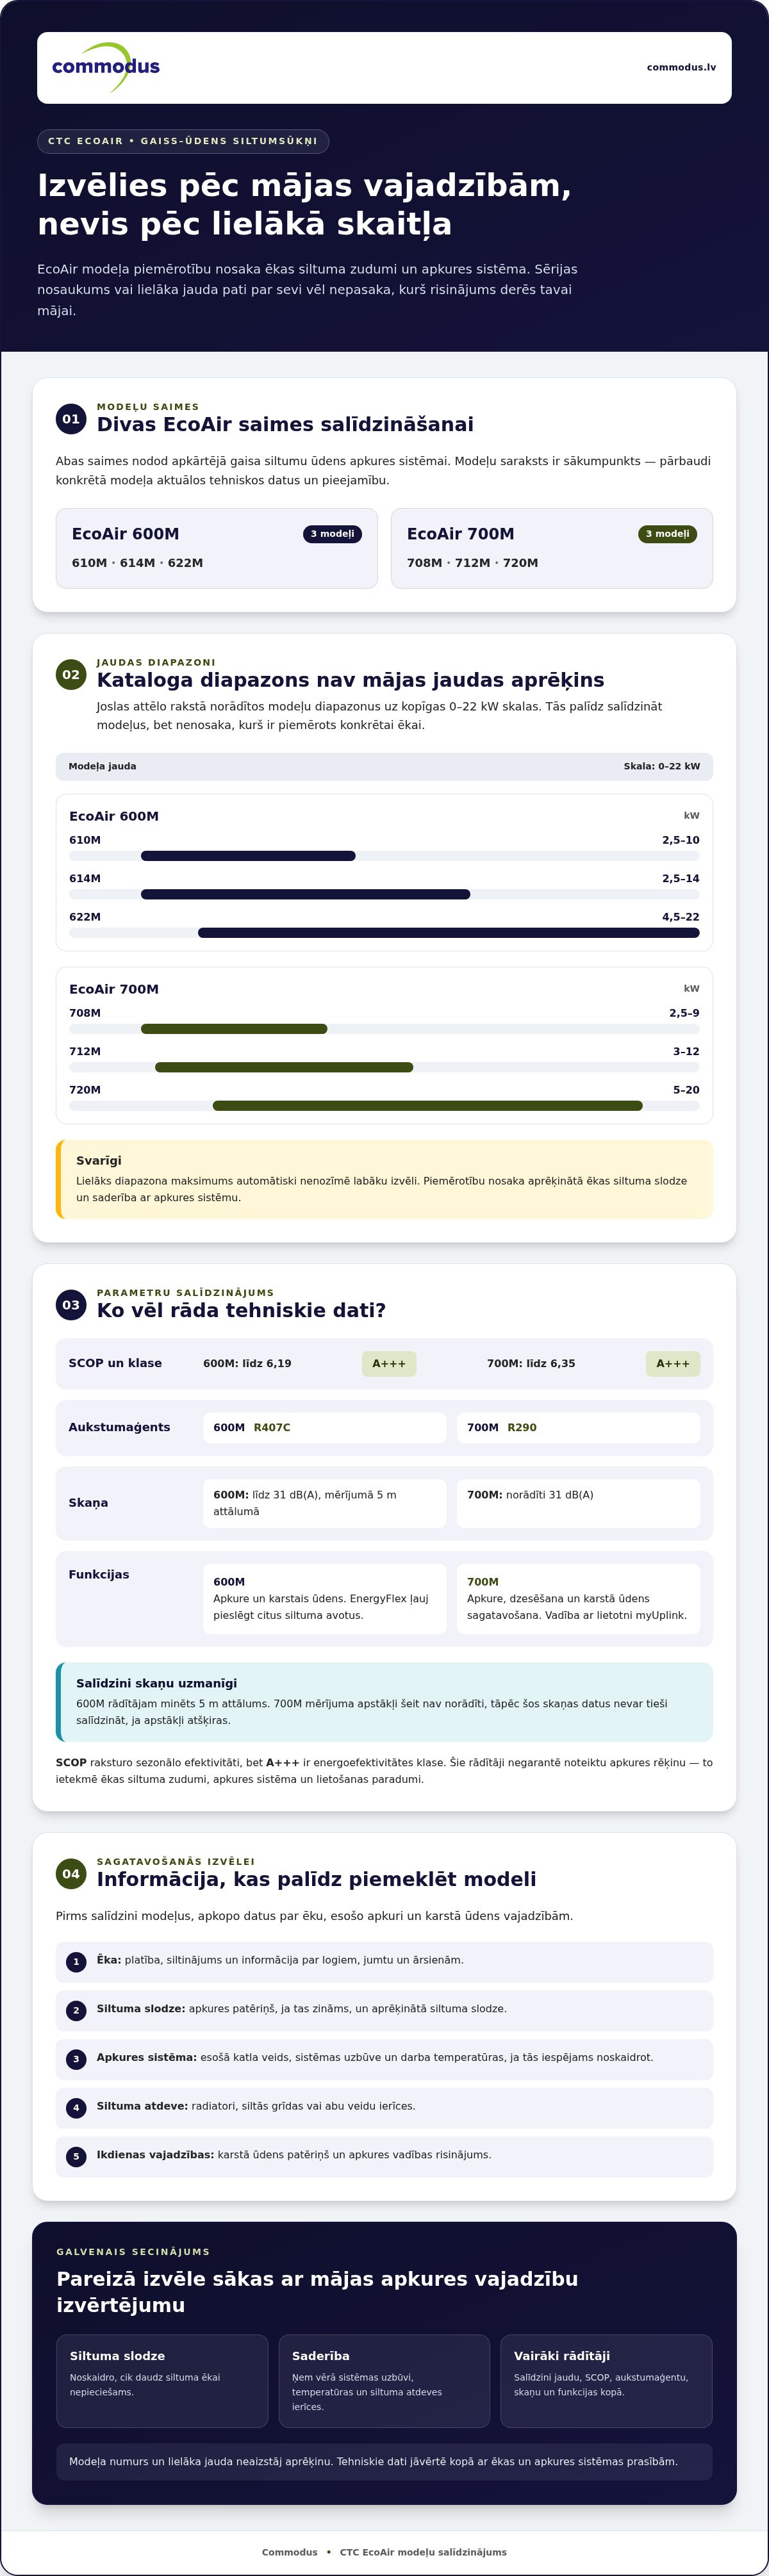Click the Svarīgi warning note

pos(384,1179)
